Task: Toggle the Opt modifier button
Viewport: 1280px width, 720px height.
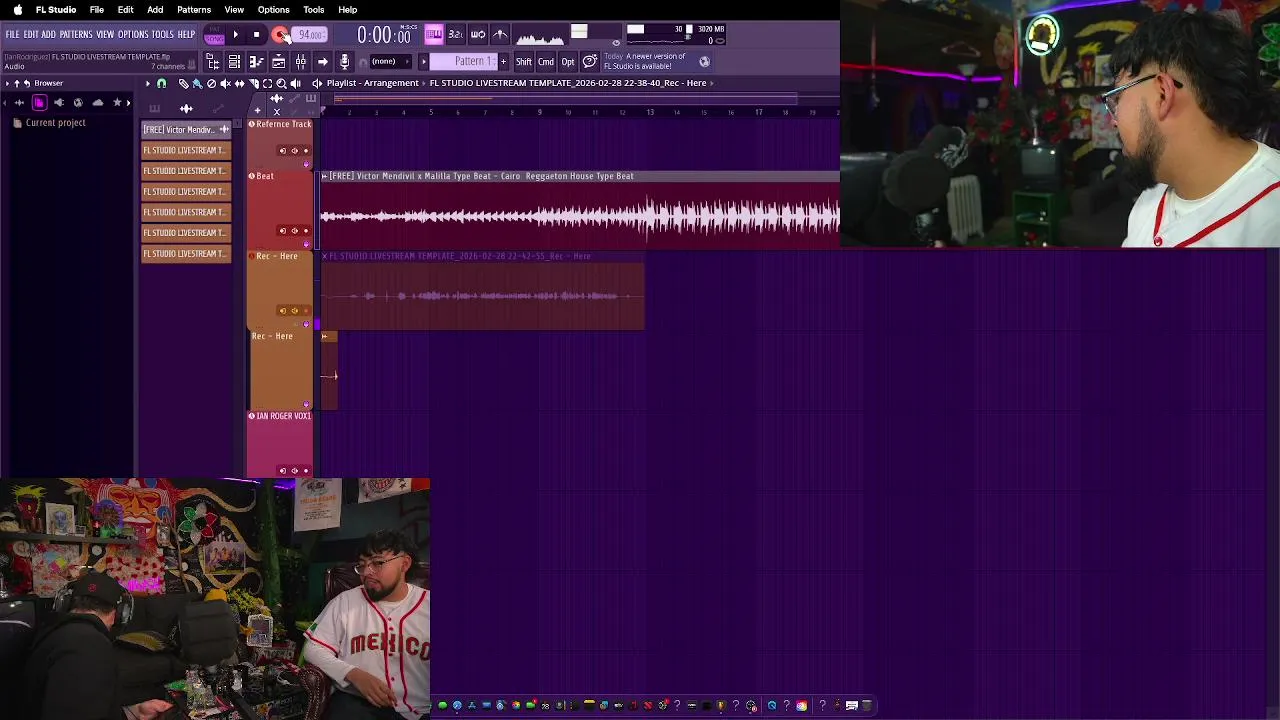Action: pos(568,62)
